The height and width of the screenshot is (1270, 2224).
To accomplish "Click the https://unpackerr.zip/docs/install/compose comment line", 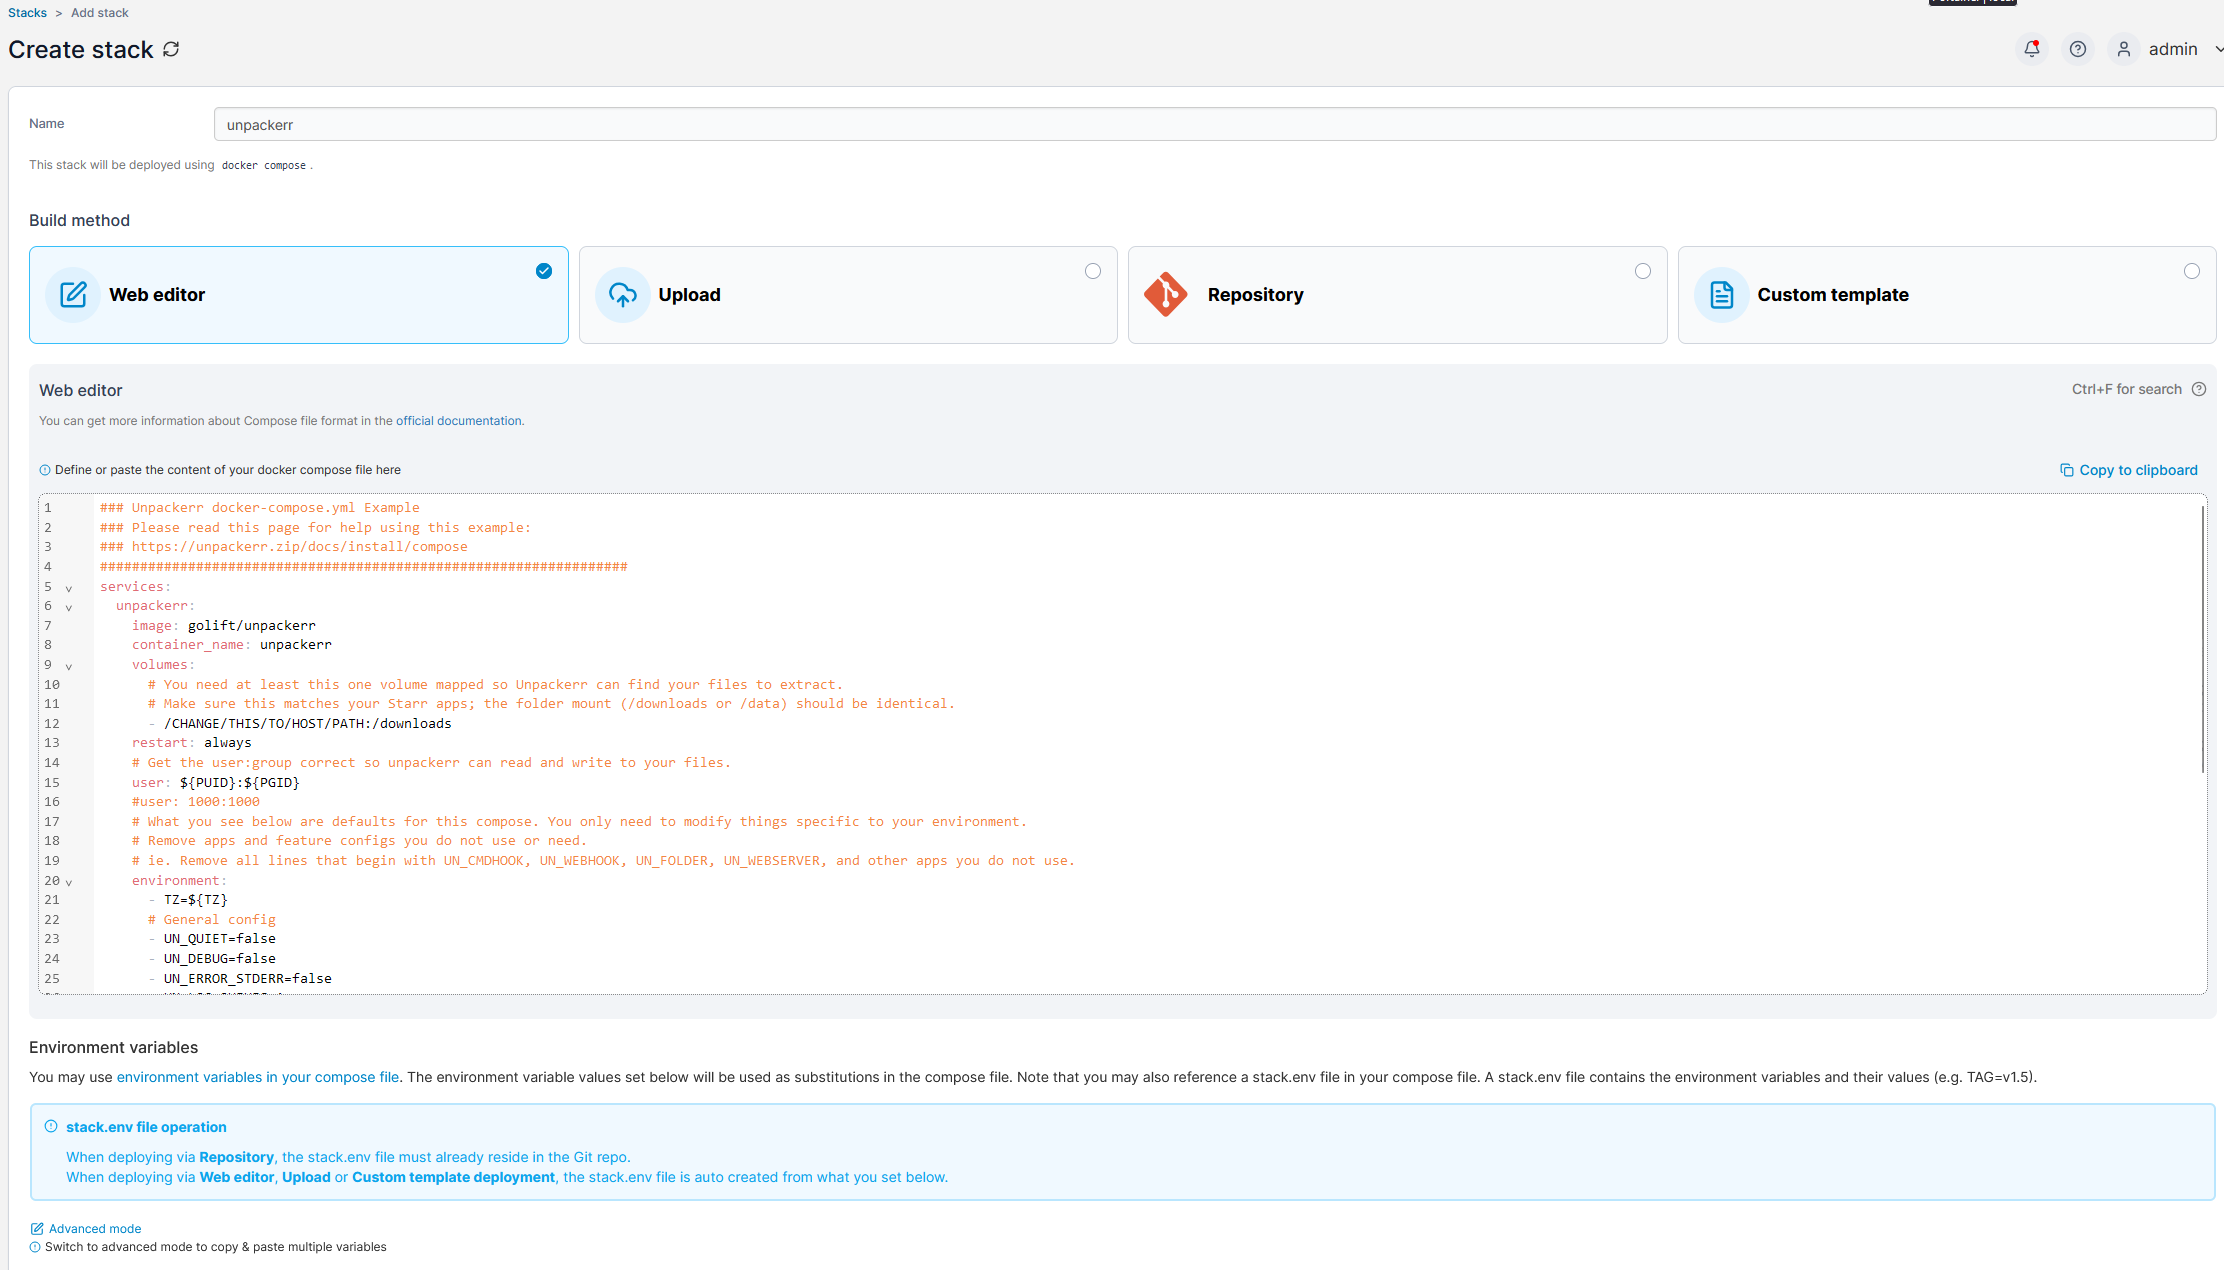I will coord(284,547).
